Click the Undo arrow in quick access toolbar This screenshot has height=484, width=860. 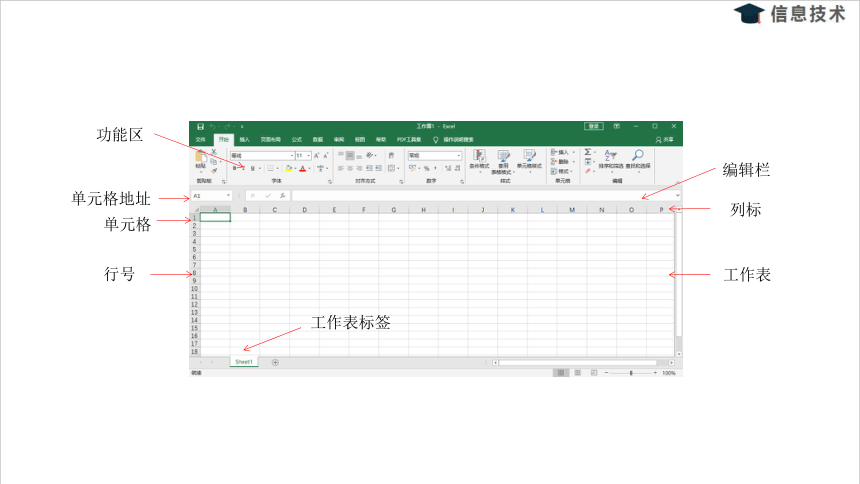[213, 127]
